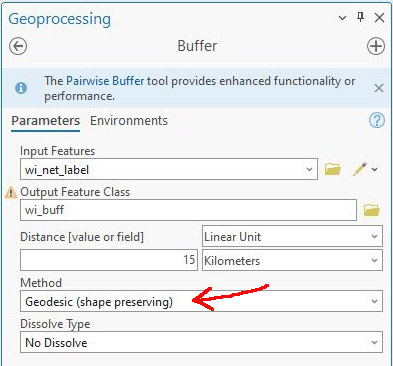Select the Parameters tab
The image size is (393, 366).
46,121
